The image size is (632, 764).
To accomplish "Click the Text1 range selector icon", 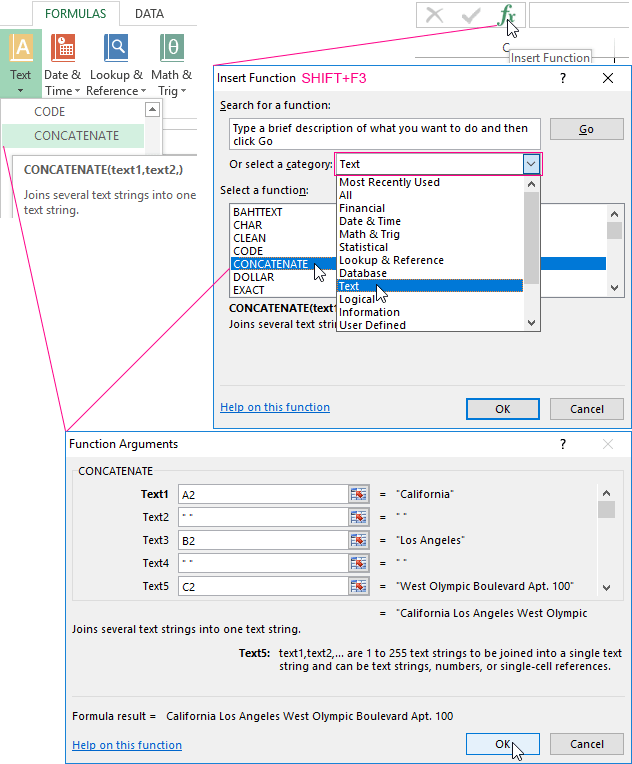I will [359, 495].
